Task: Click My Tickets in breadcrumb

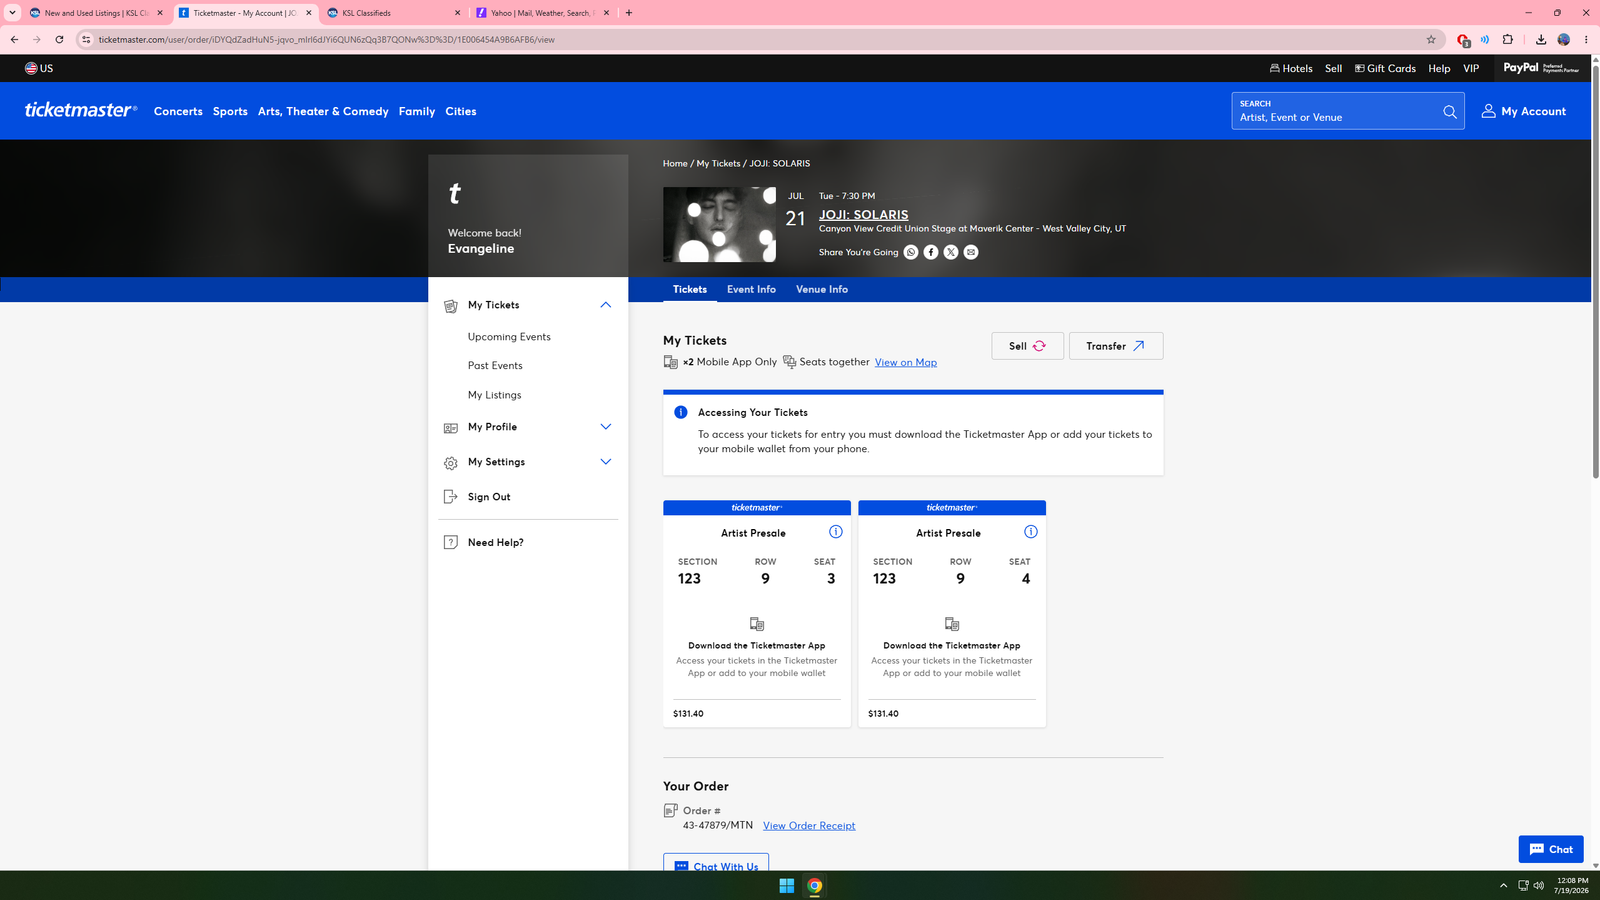Action: coord(718,163)
